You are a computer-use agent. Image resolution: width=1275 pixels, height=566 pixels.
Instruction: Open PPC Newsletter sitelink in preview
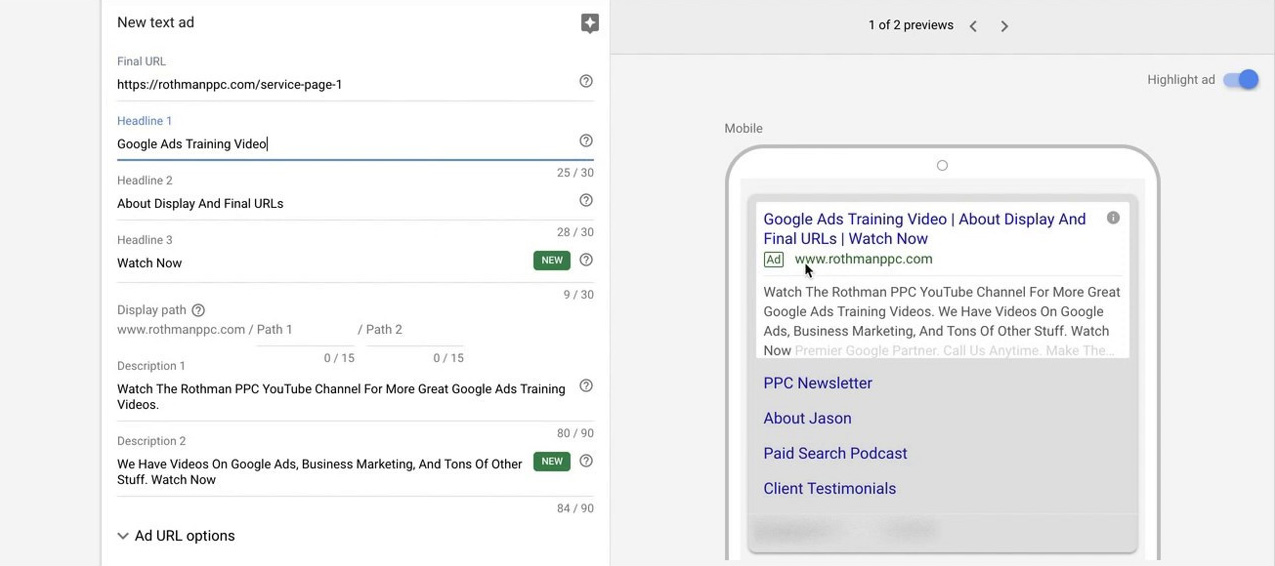pos(817,383)
